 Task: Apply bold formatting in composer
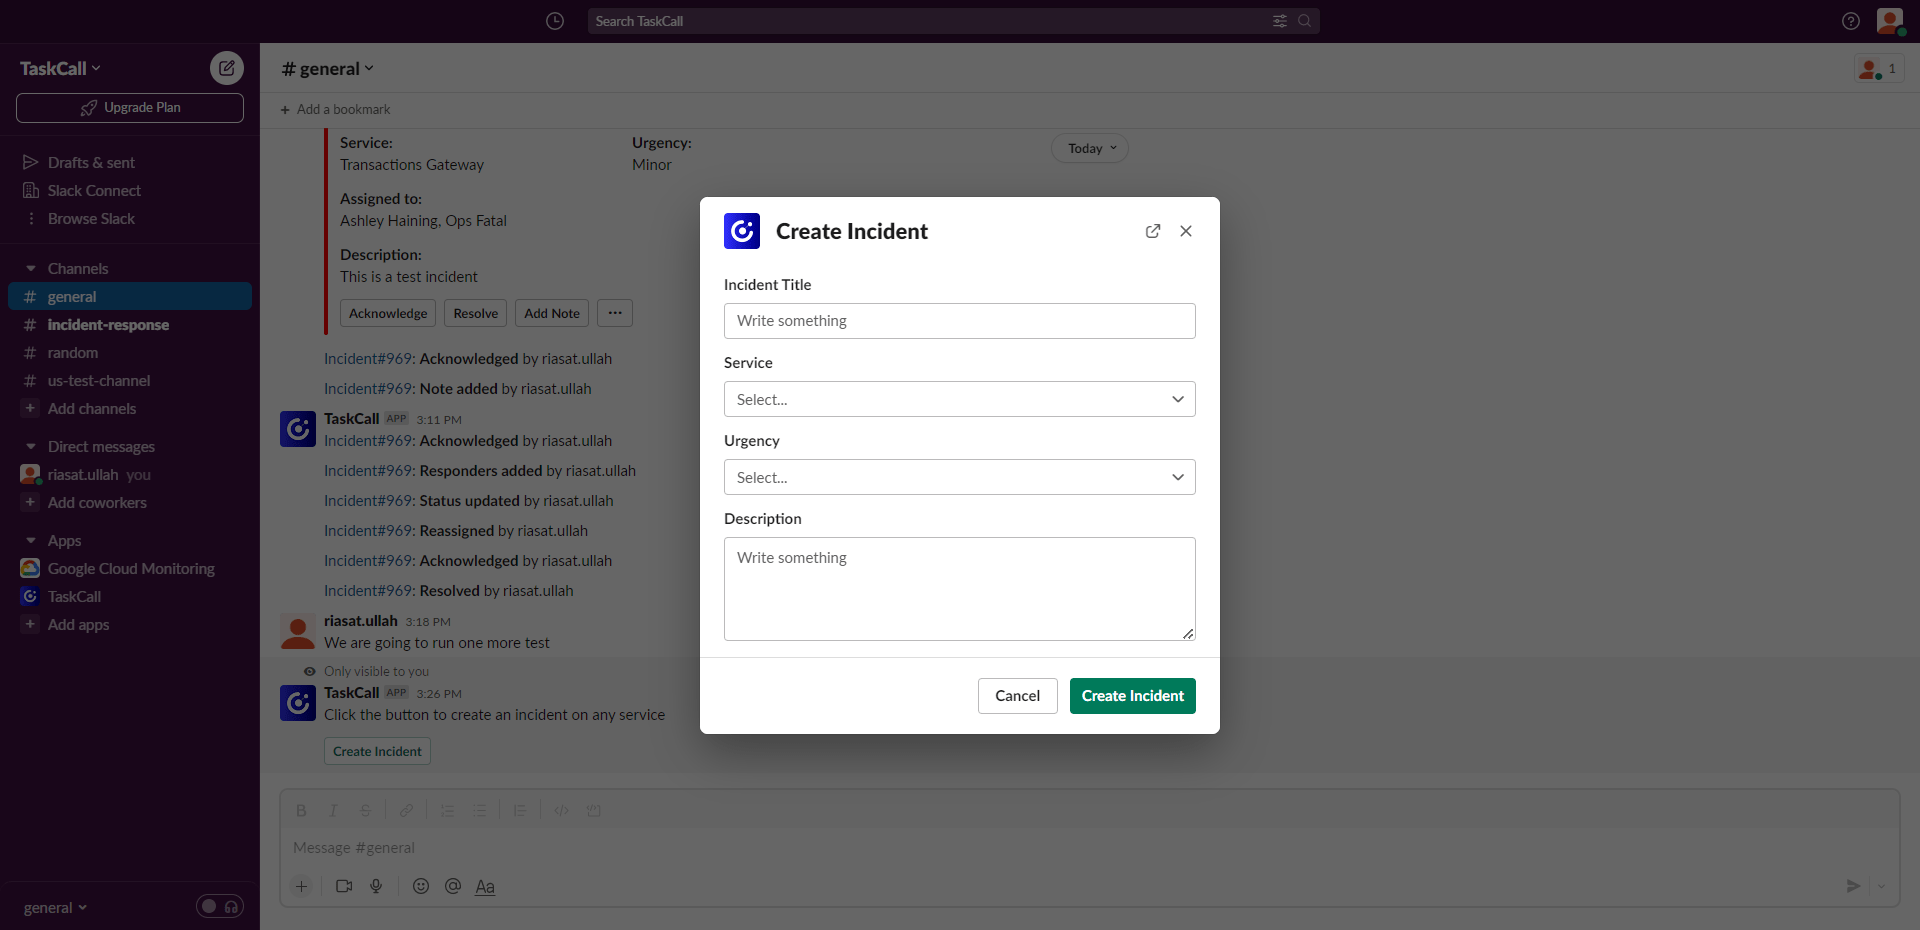coord(301,811)
